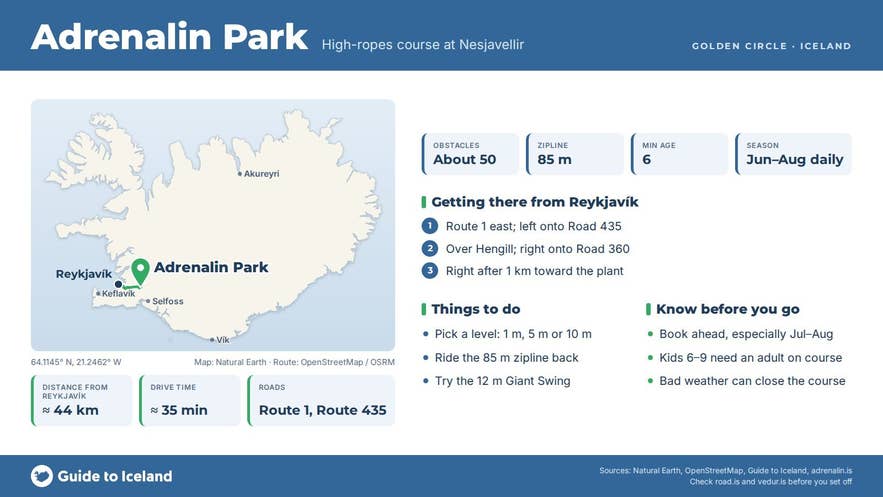This screenshot has height=497, width=883.
Task: Select the Zipline 85 m card
Action: point(575,154)
